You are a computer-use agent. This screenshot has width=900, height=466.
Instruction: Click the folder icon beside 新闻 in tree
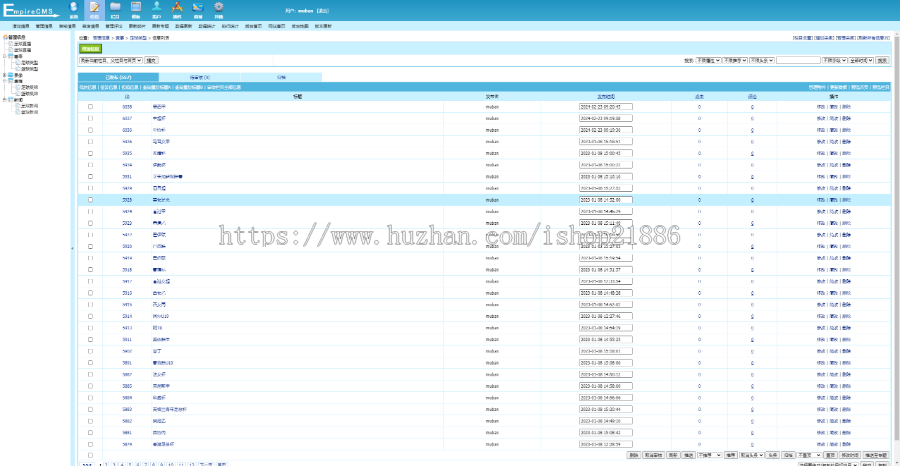(x=11, y=100)
